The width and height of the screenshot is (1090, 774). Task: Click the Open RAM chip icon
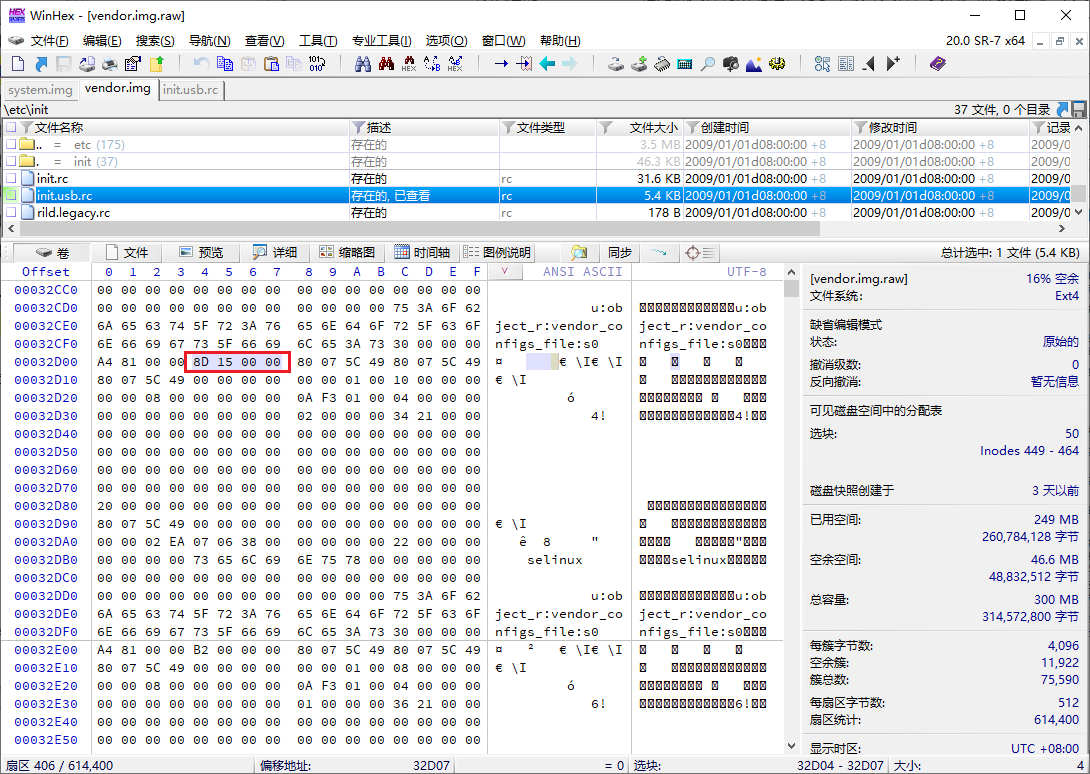click(x=662, y=64)
